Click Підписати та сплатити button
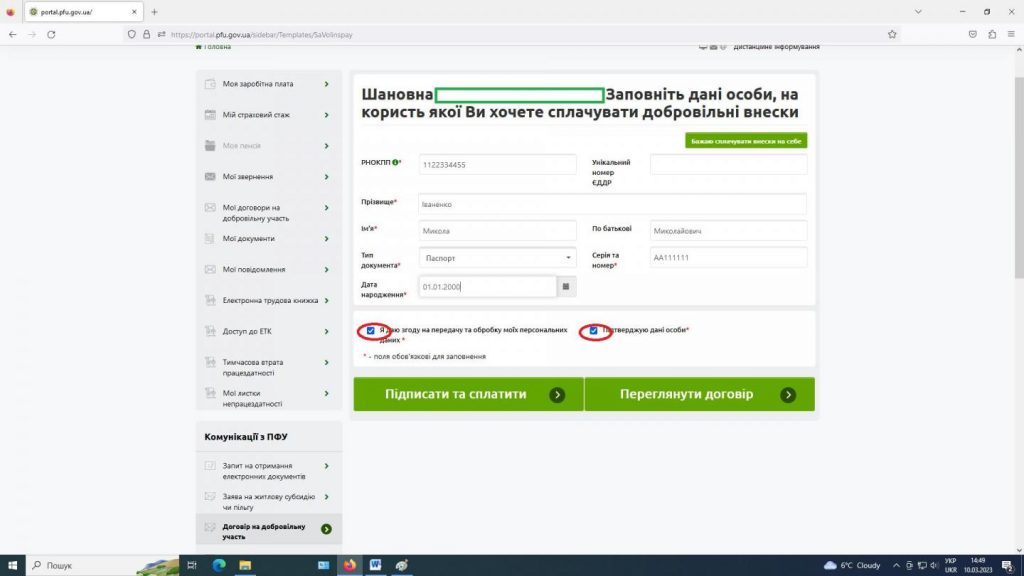This screenshot has width=1024, height=576. tap(468, 394)
